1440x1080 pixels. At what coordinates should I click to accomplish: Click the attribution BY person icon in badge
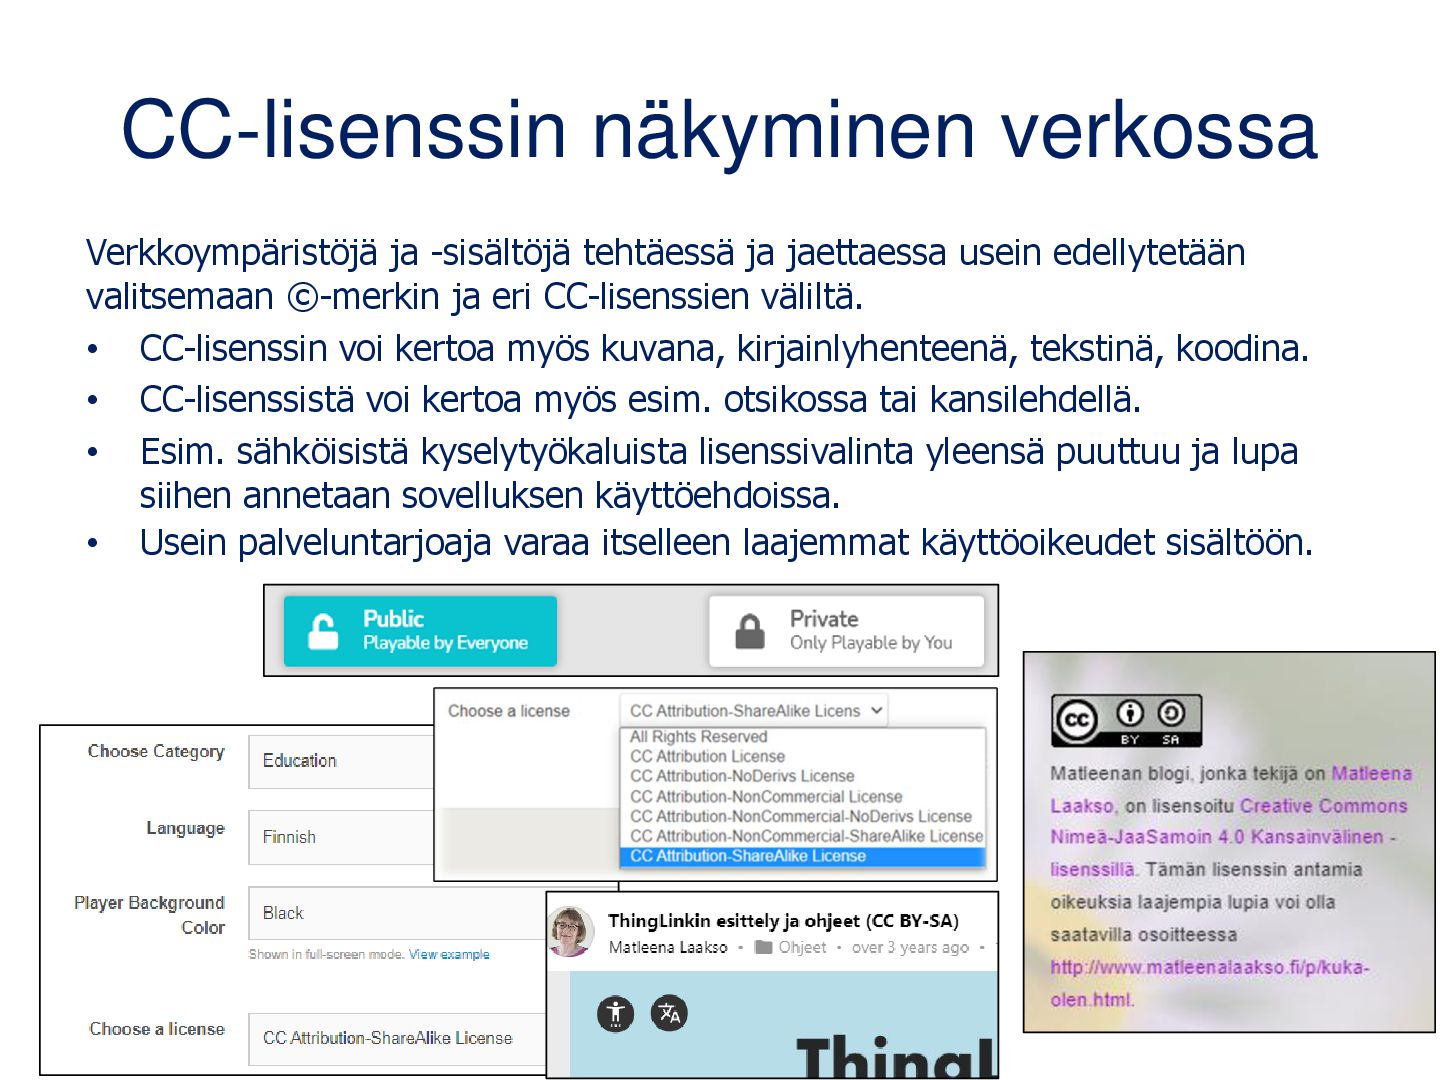pyautogui.click(x=1130, y=713)
